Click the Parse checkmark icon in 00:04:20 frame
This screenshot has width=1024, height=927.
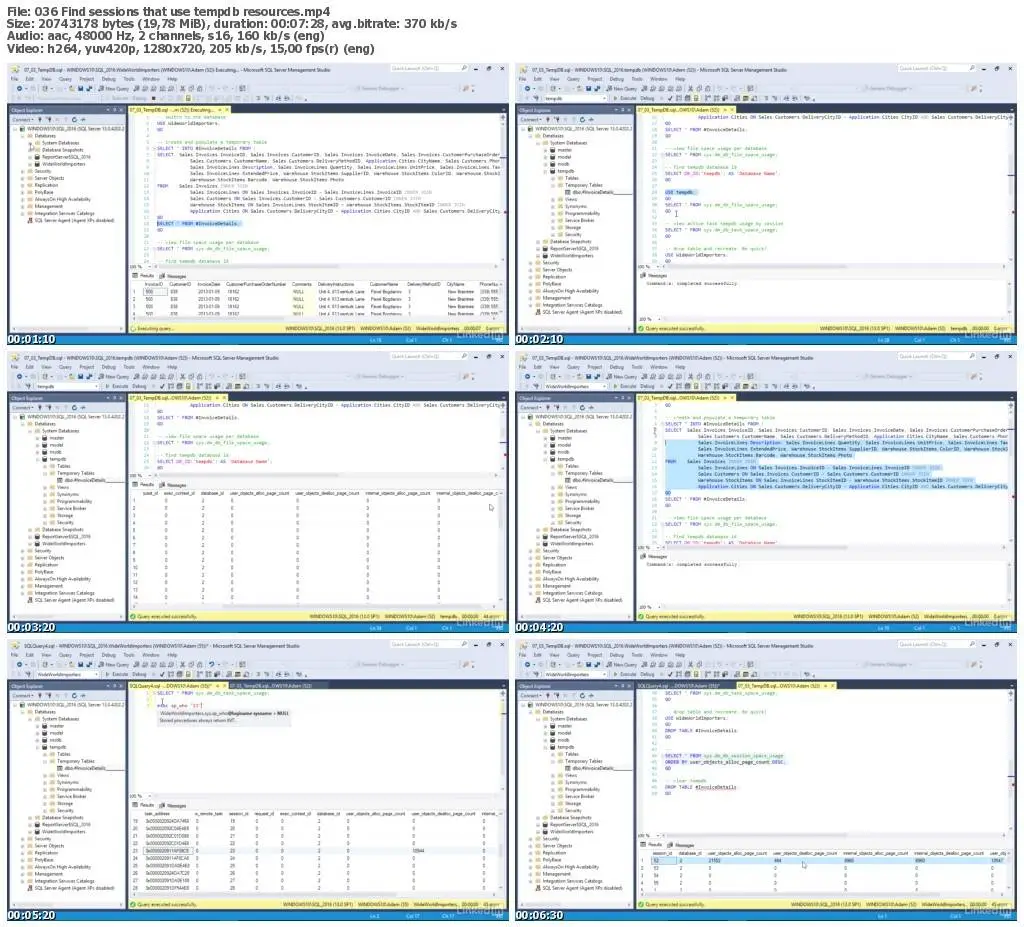670,386
